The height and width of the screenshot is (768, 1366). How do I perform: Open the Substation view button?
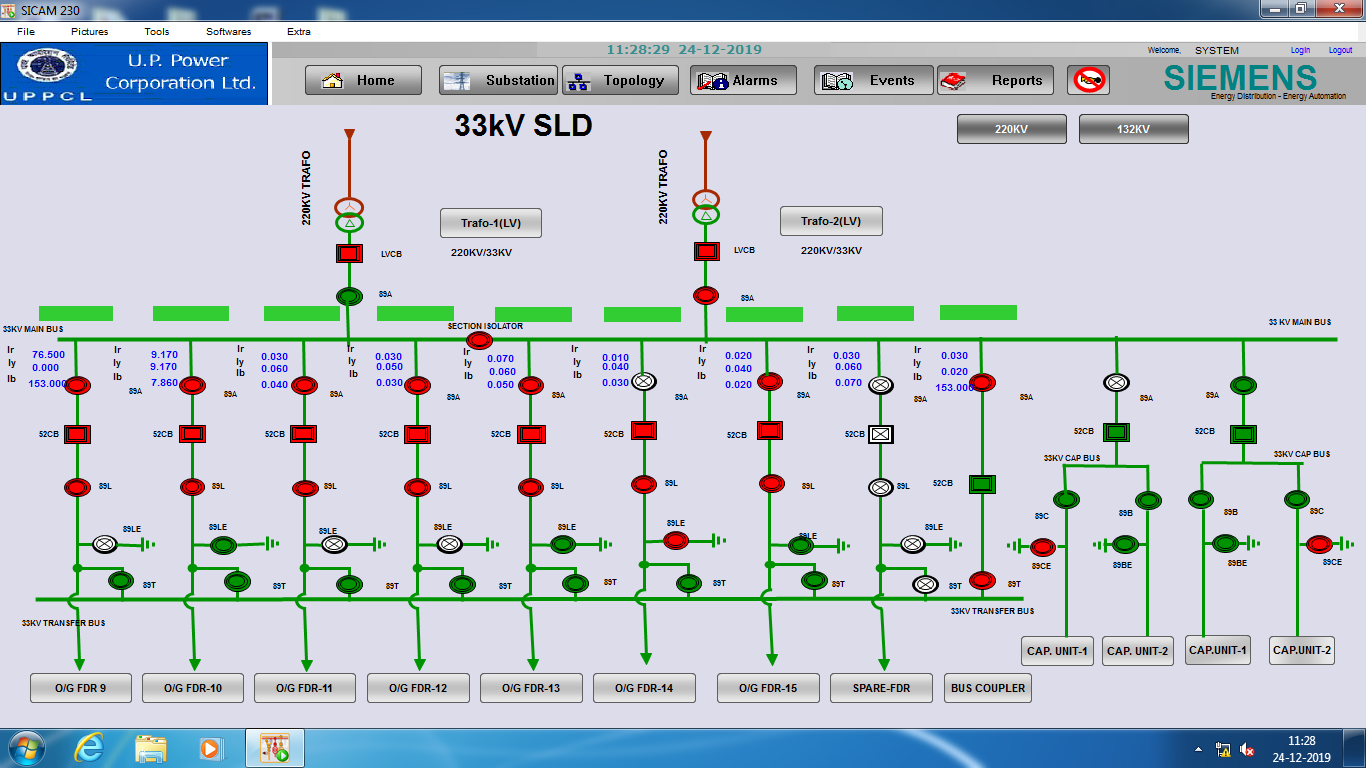tap(498, 81)
